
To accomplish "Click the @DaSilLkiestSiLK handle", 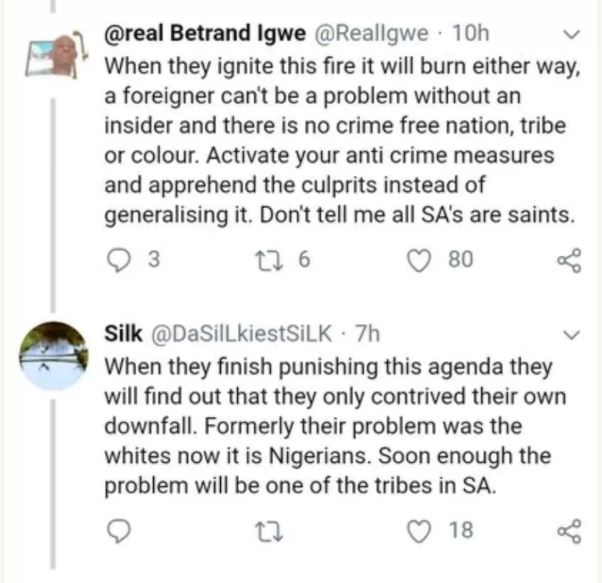I will pos(241,332).
